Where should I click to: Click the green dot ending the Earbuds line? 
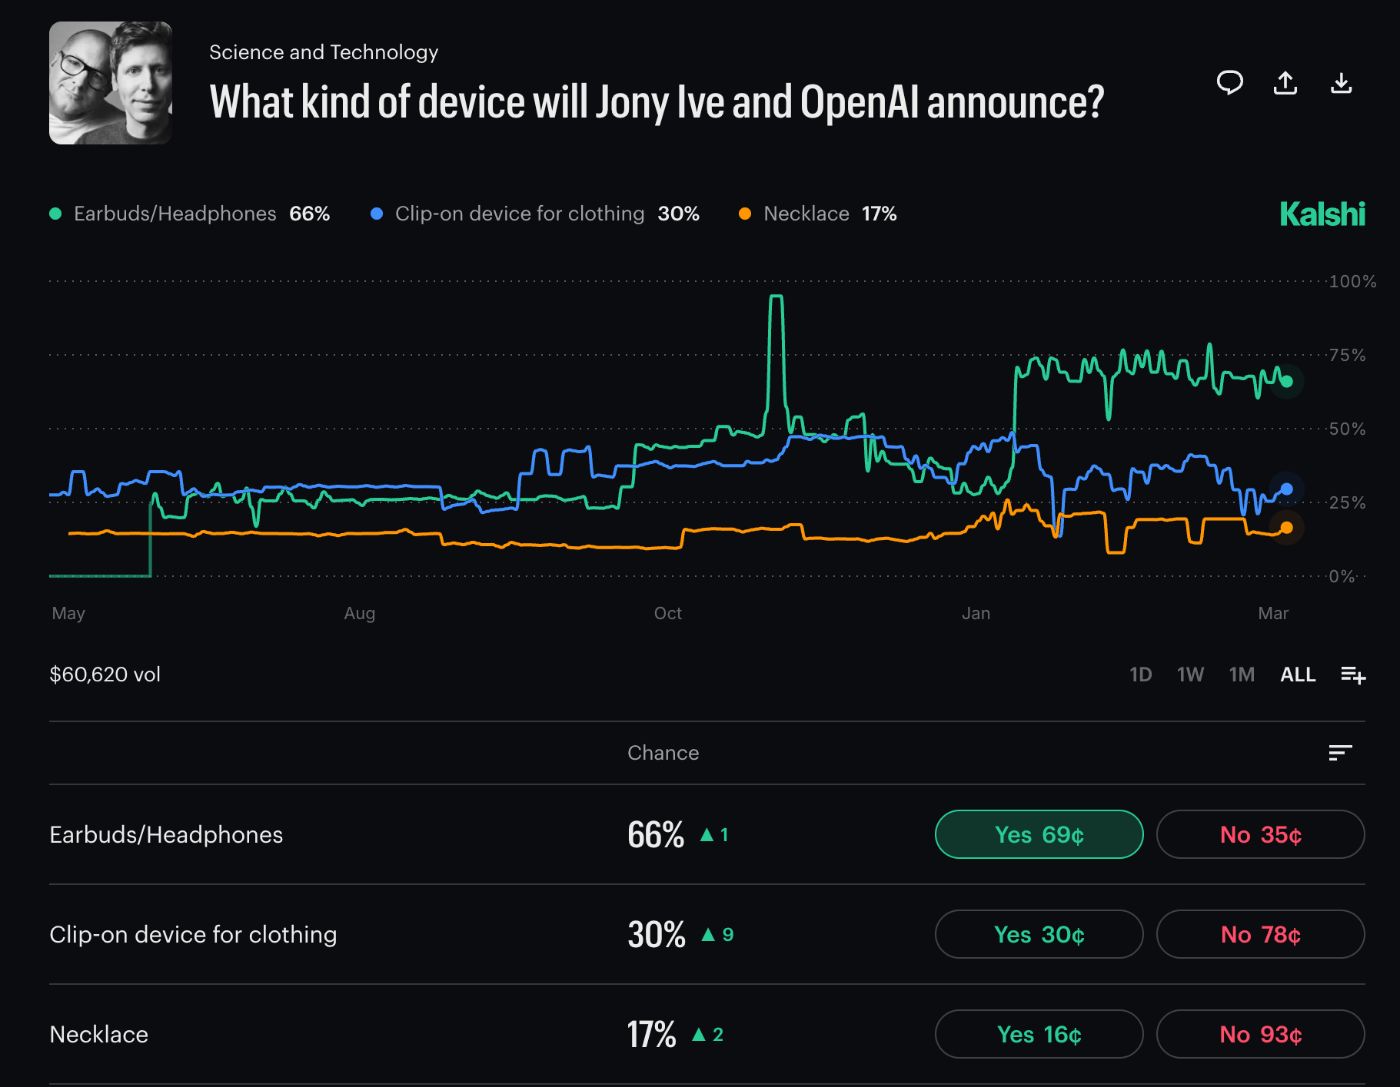point(1287,380)
